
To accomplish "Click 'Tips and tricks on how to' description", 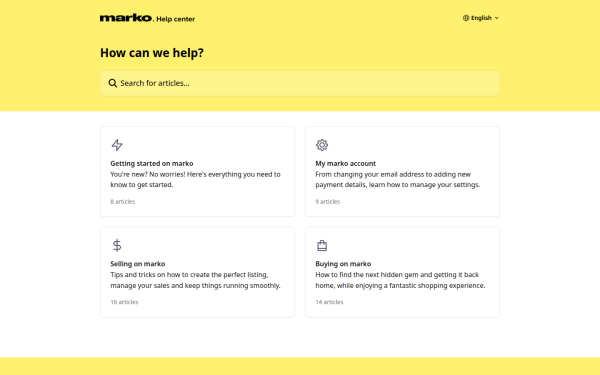I will pos(195,280).
